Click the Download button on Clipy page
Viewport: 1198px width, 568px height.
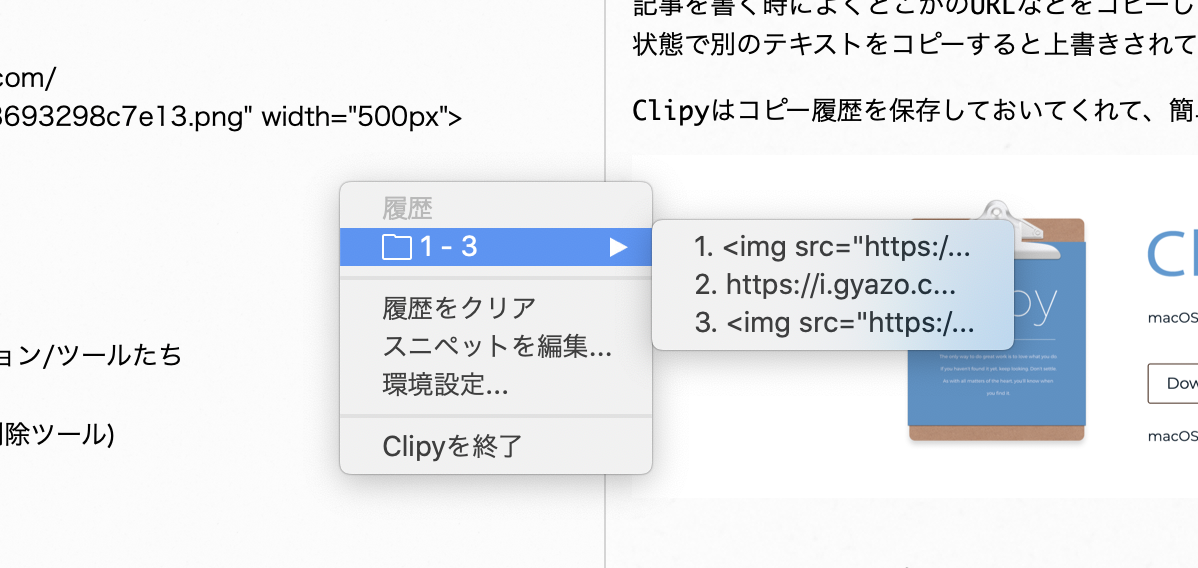[x=1173, y=384]
